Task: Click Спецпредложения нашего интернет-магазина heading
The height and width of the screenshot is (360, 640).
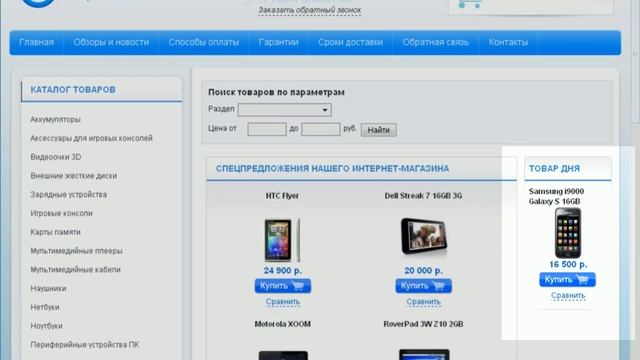Action: (332, 169)
